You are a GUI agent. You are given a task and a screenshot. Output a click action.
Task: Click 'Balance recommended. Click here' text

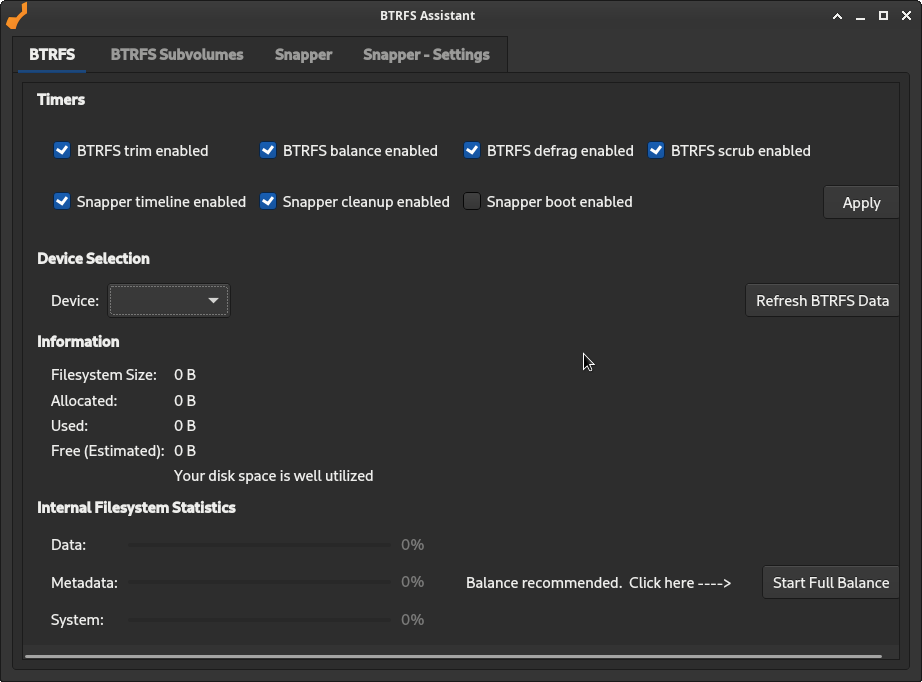[x=599, y=583]
